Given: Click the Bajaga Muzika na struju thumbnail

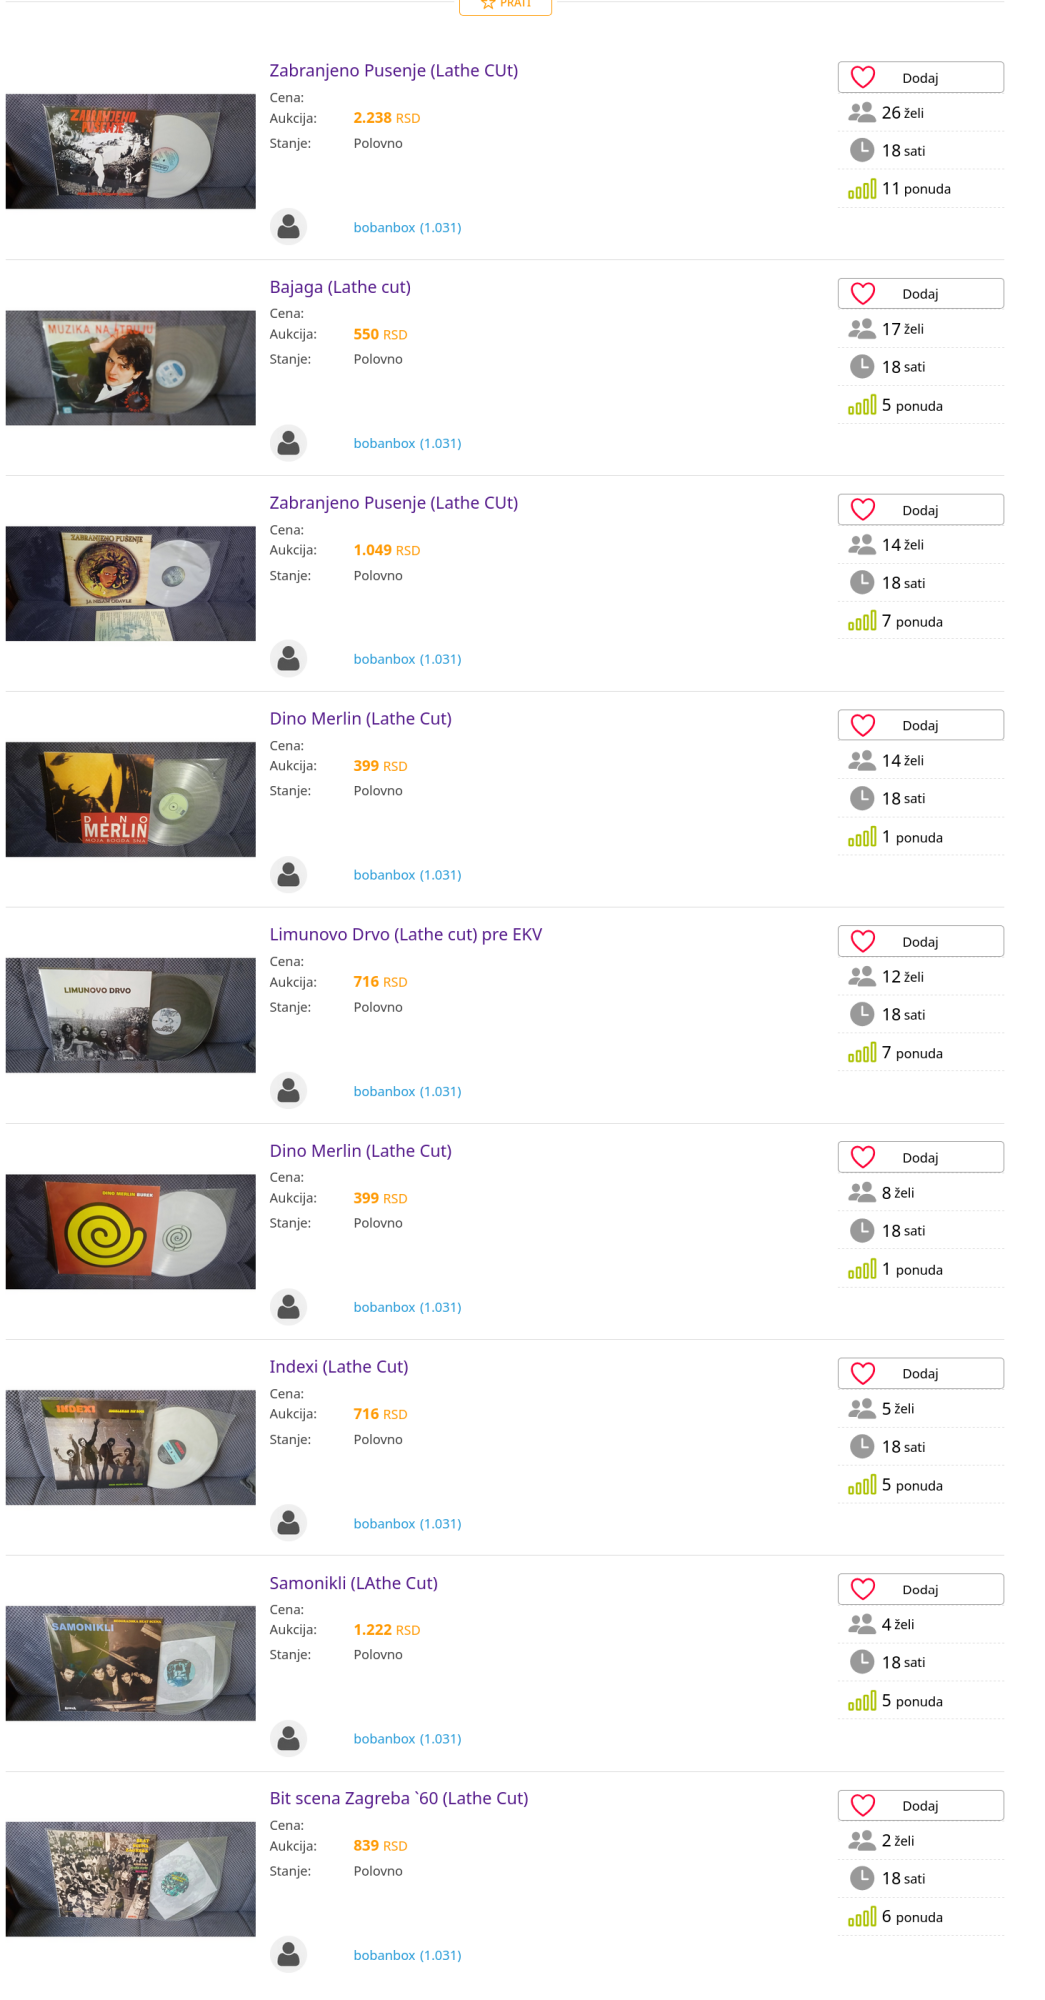Looking at the screenshot, I should pyautogui.click(x=131, y=367).
